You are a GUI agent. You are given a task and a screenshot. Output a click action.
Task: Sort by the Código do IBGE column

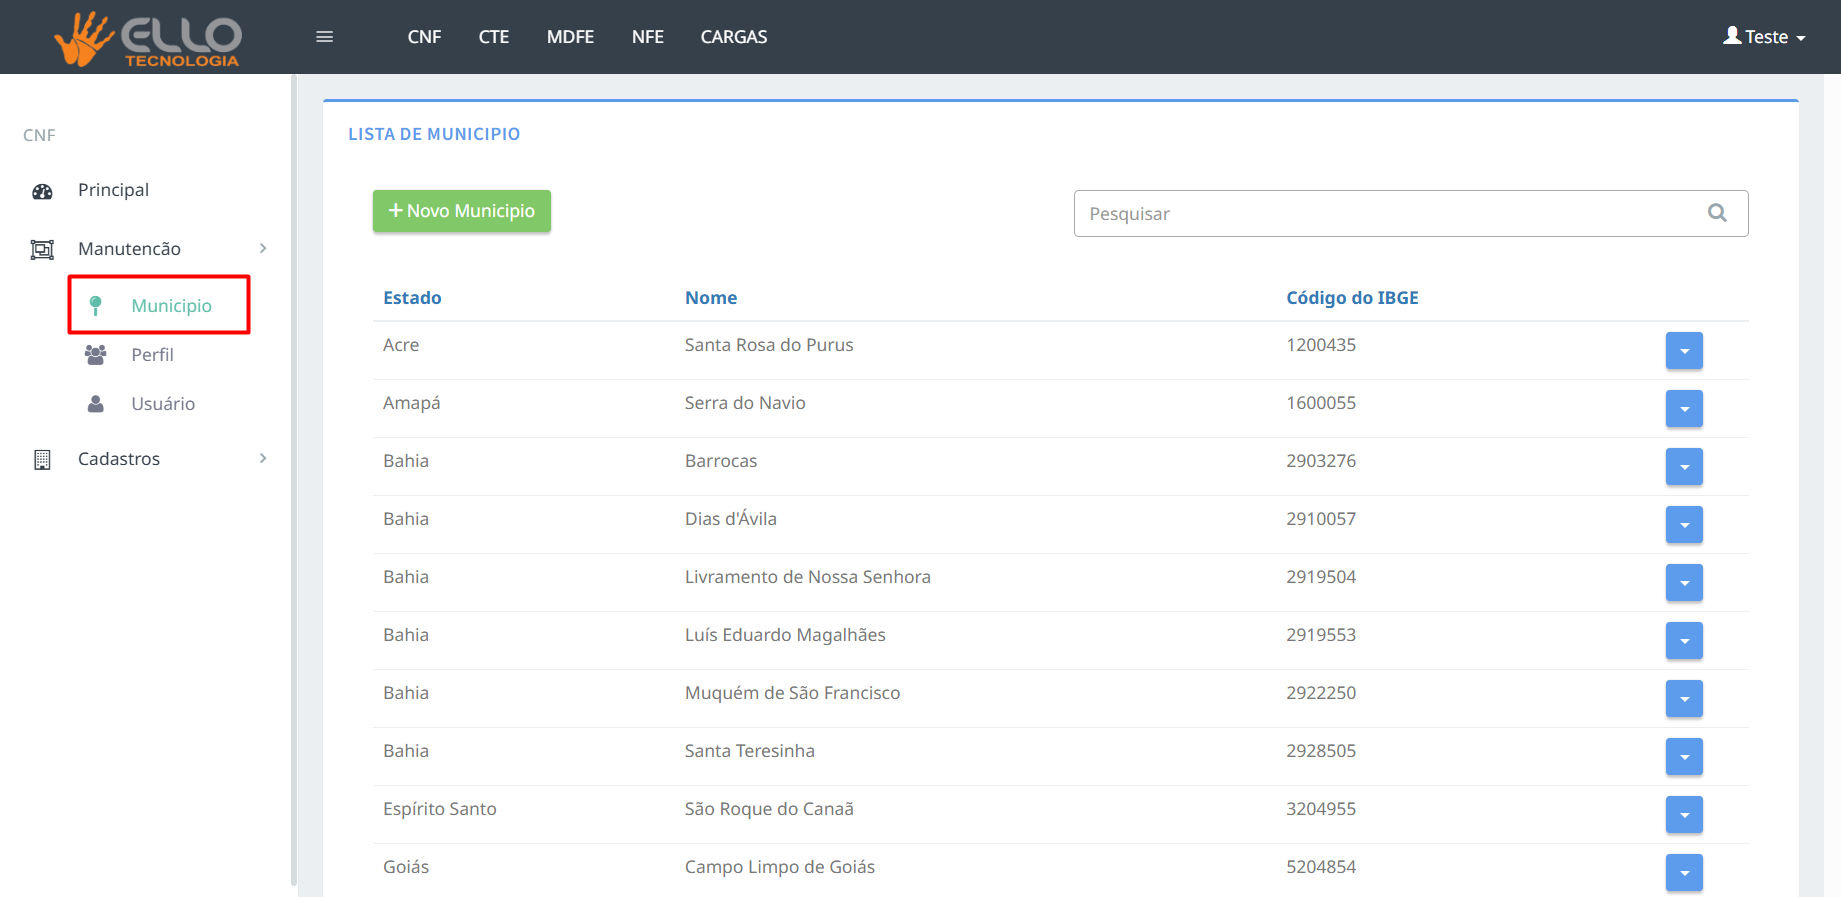click(x=1352, y=298)
